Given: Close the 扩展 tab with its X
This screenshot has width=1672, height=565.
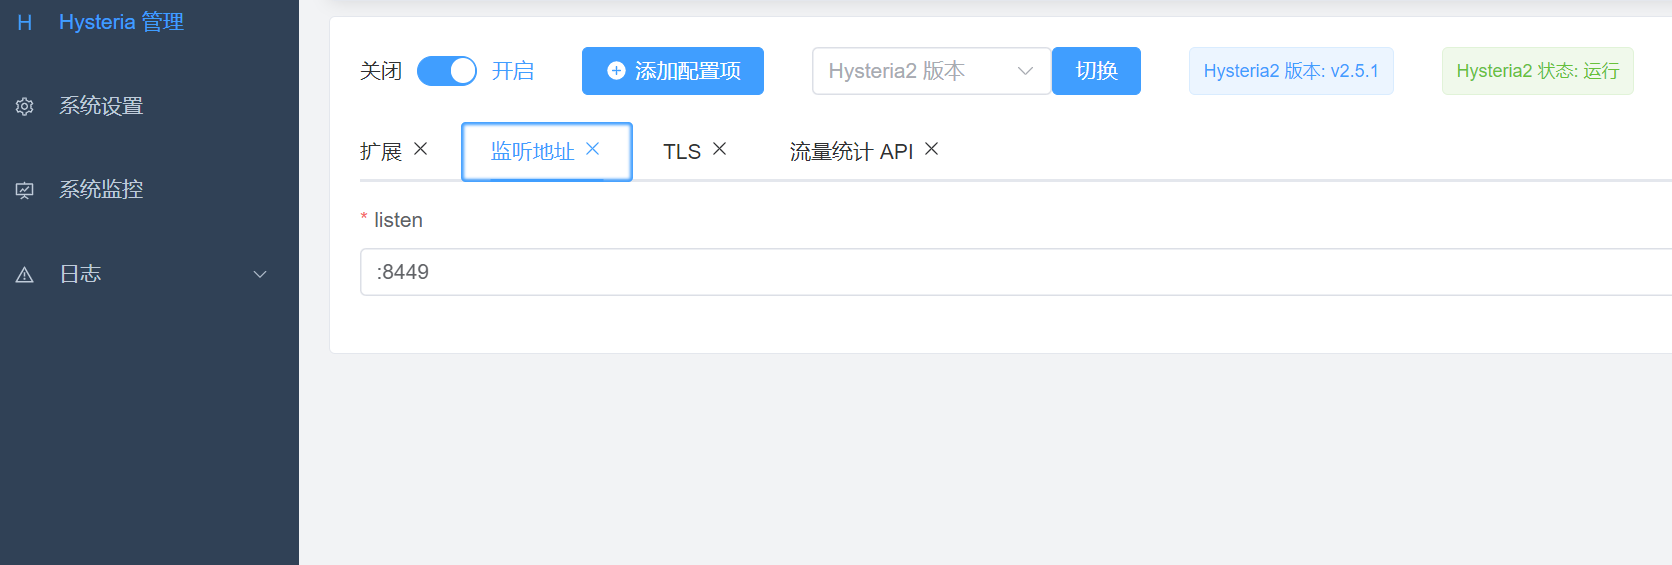Looking at the screenshot, I should pyautogui.click(x=421, y=149).
